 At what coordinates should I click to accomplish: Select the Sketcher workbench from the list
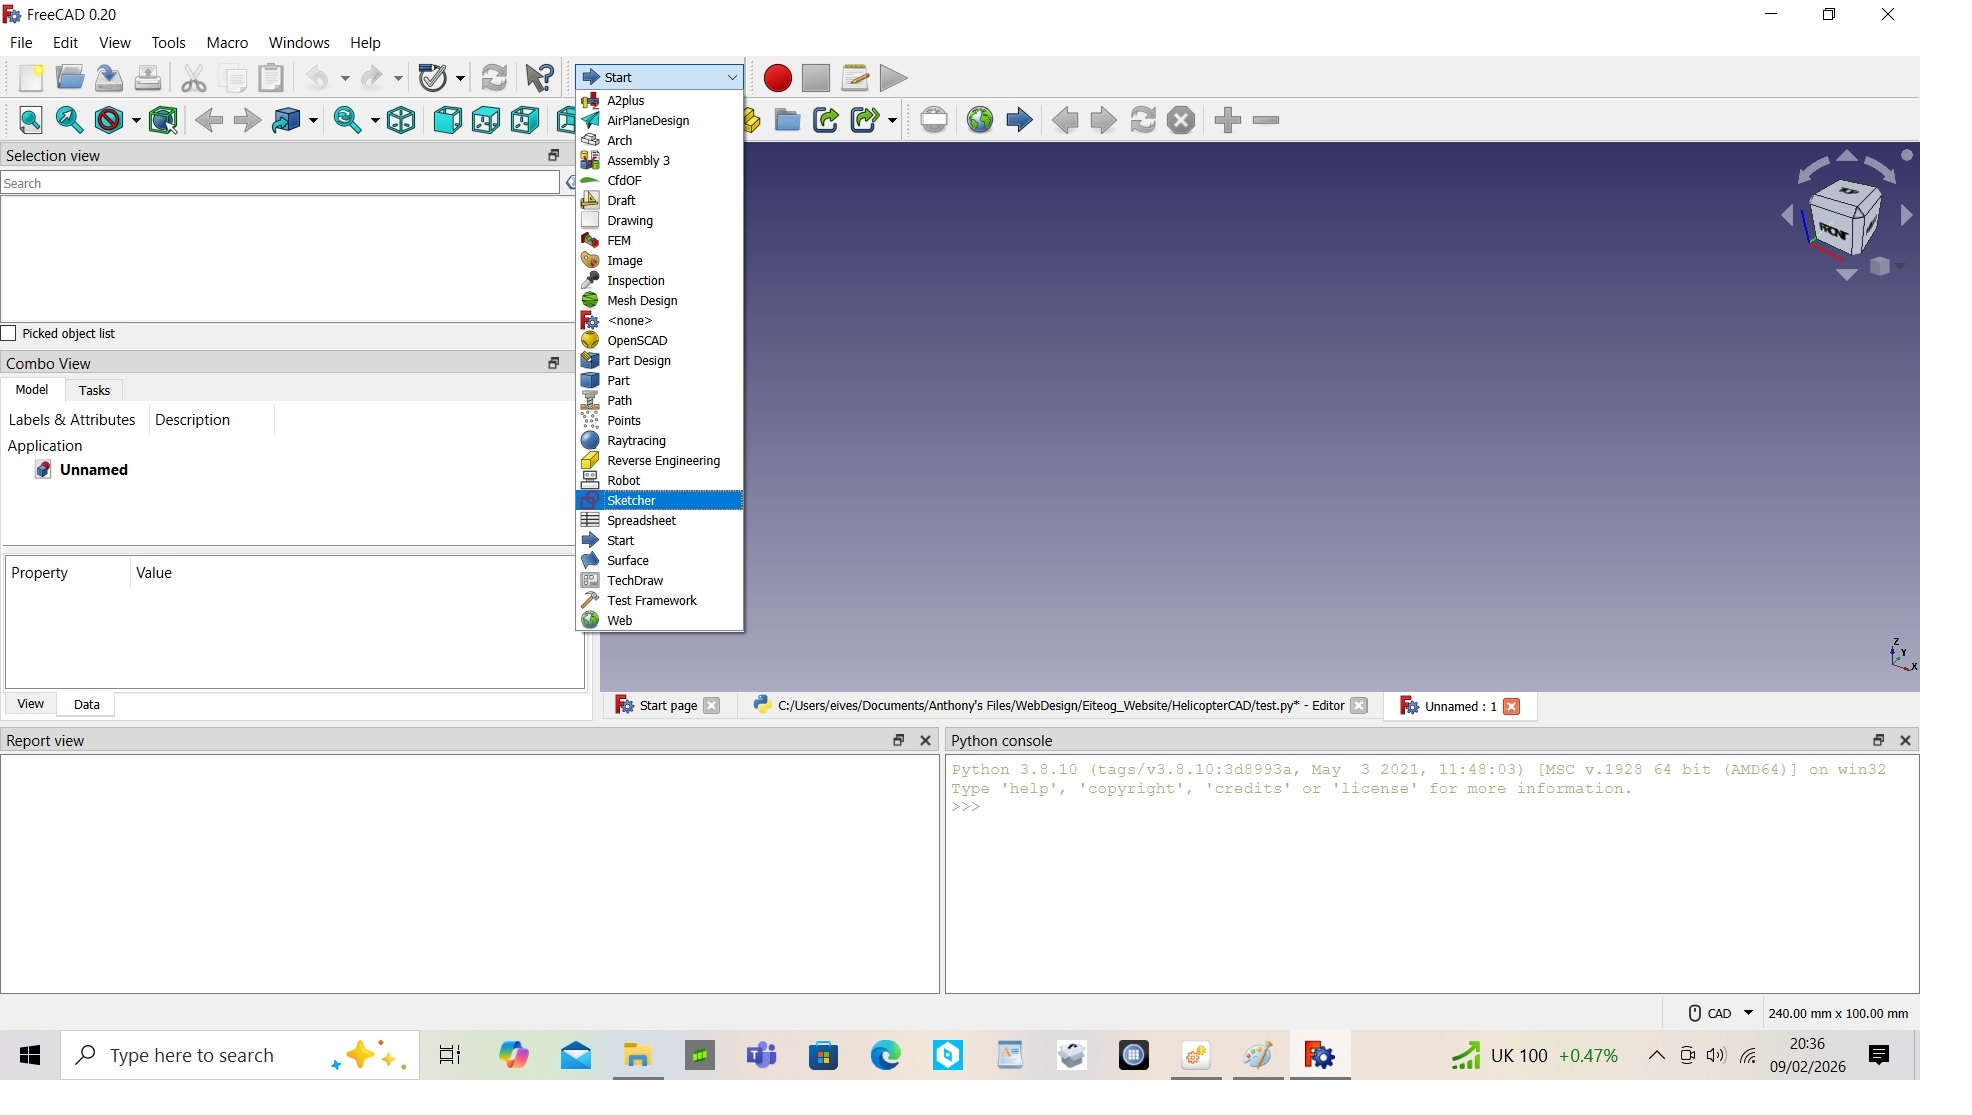[x=630, y=500]
